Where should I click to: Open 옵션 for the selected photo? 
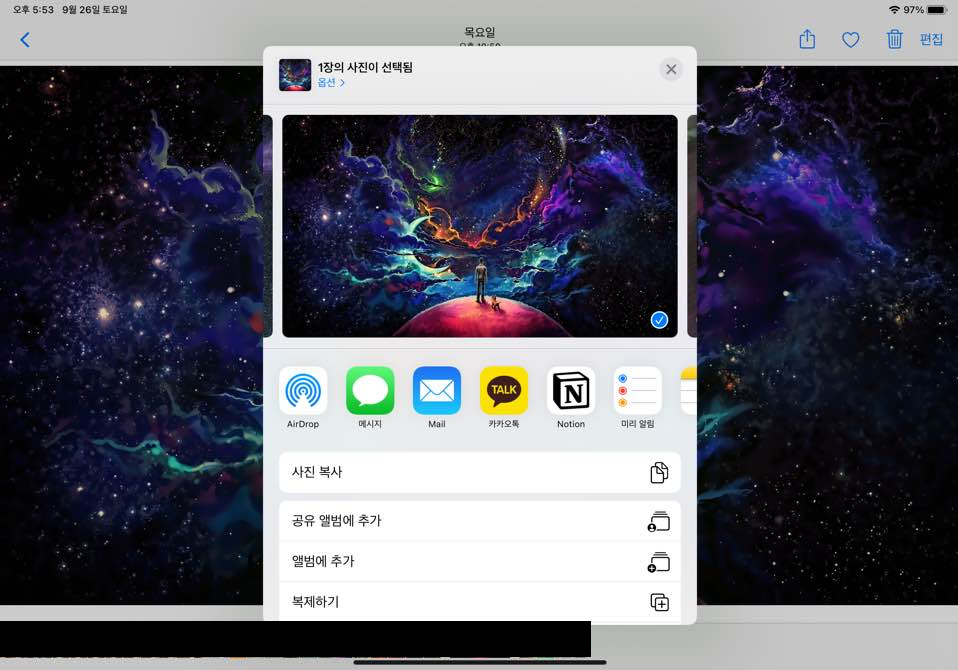click(x=331, y=82)
